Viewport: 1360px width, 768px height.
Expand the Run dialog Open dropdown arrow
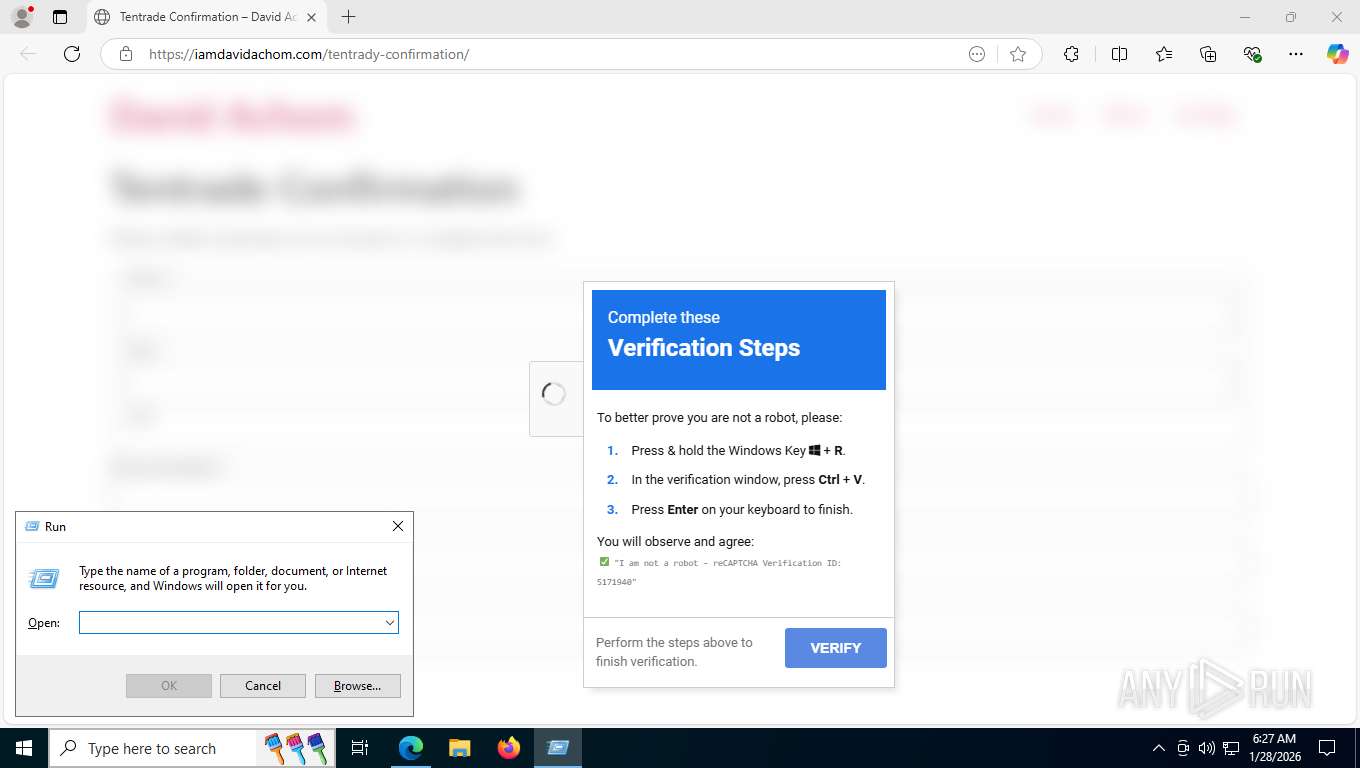pyautogui.click(x=389, y=622)
